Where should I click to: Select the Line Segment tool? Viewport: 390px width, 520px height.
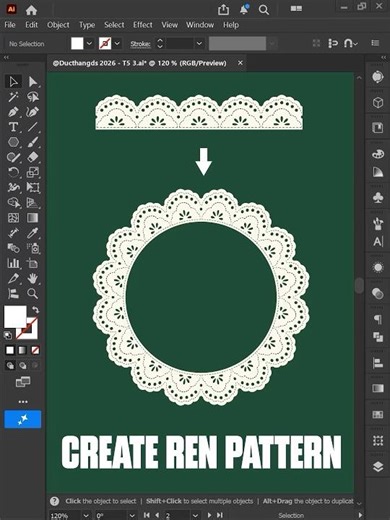(x=33, y=127)
